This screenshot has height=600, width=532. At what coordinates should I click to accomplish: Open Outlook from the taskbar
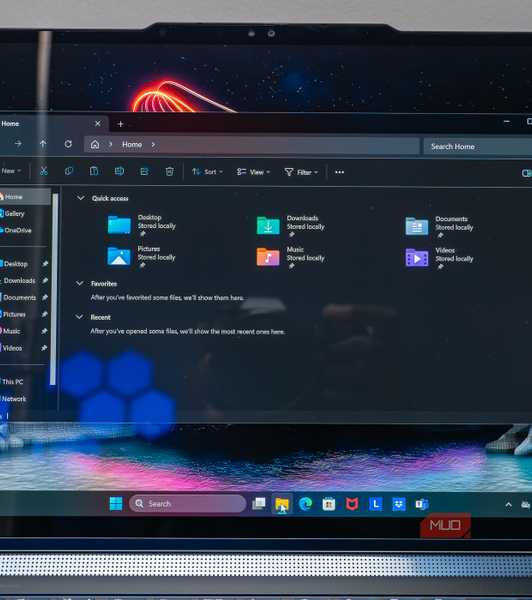pyautogui.click(x=422, y=504)
